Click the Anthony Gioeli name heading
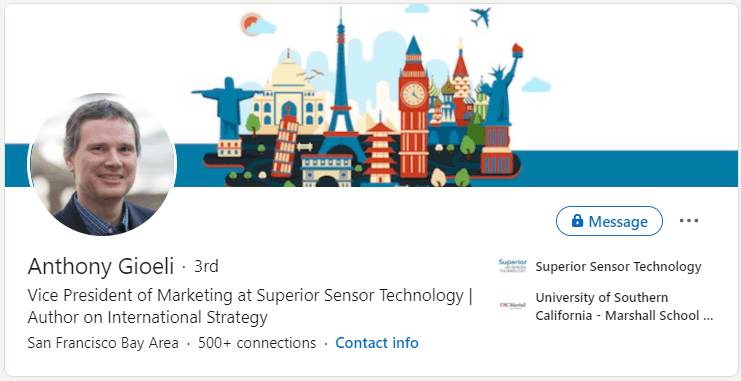 tap(101, 267)
